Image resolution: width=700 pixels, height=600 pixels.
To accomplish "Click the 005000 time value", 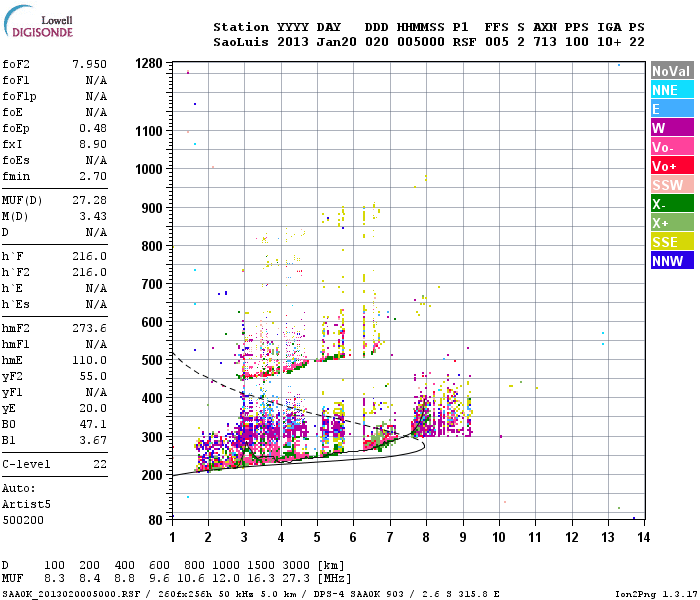I will point(421,42).
